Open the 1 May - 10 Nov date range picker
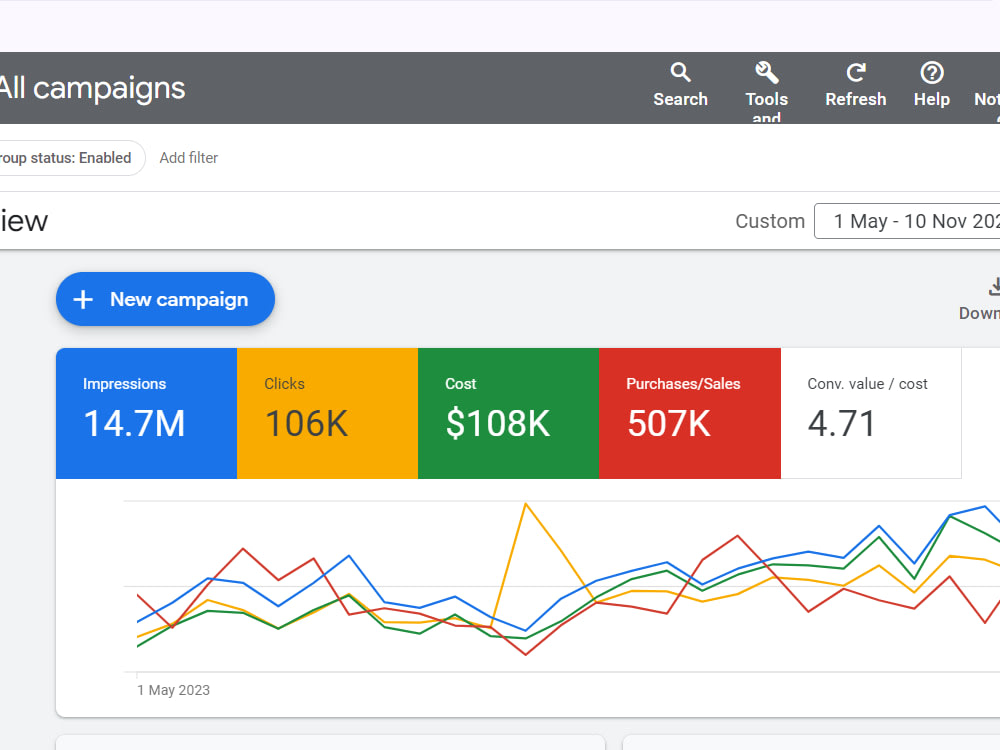The width and height of the screenshot is (1000, 750). click(908, 221)
